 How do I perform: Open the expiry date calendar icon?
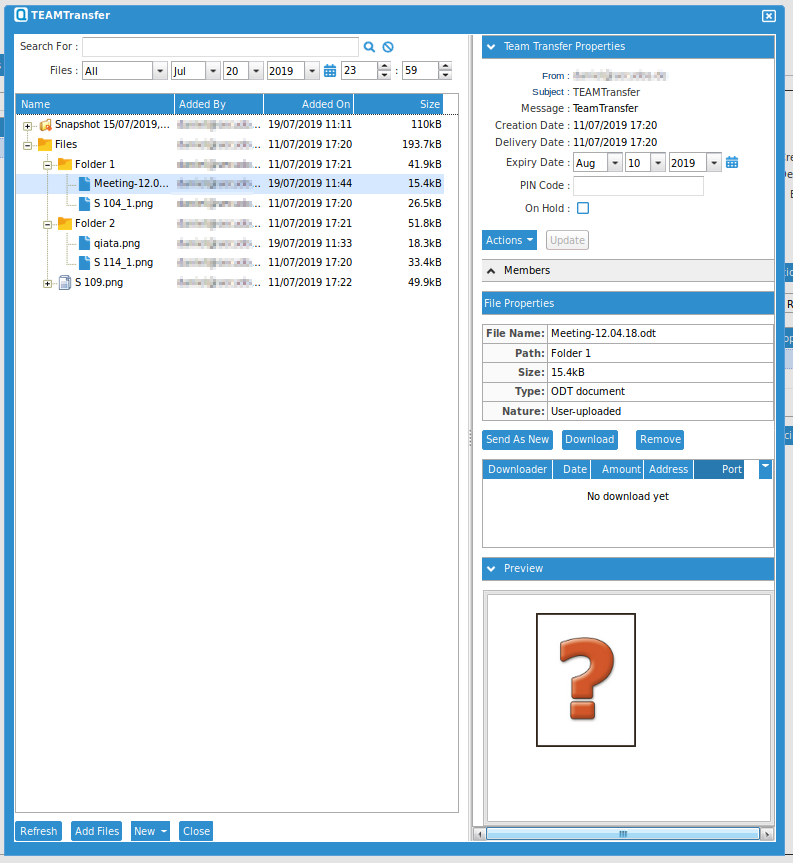point(732,162)
